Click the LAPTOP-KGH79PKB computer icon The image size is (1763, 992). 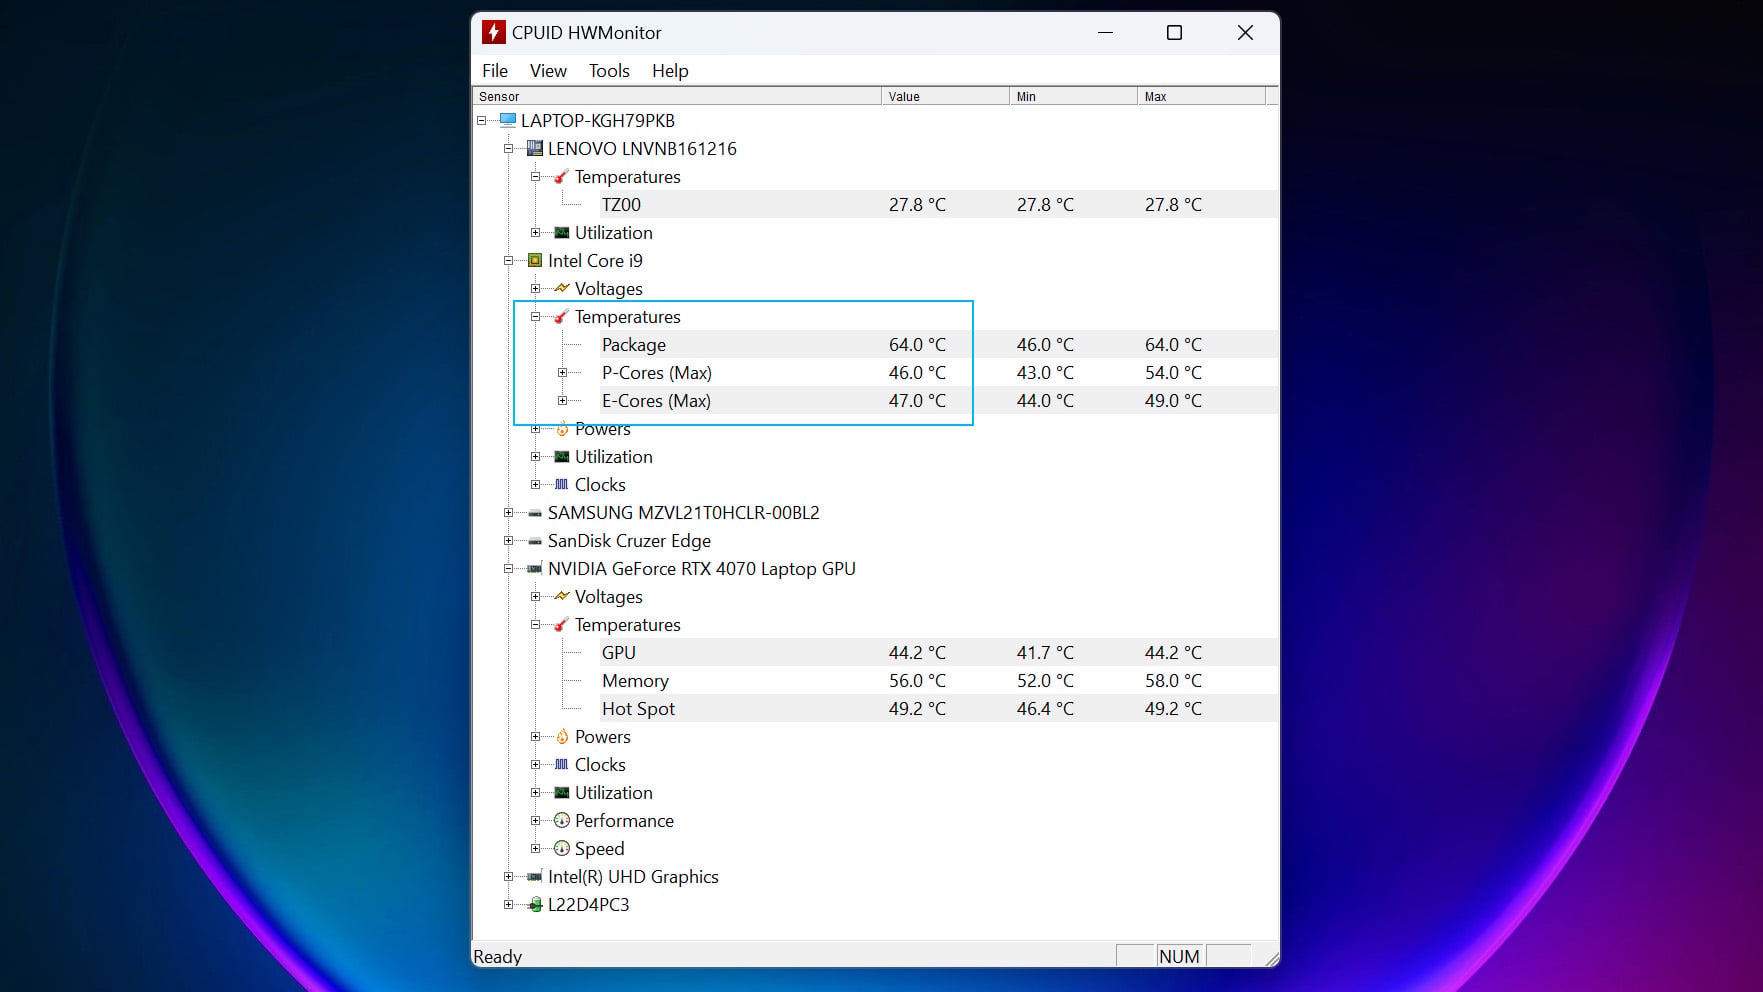(x=508, y=120)
